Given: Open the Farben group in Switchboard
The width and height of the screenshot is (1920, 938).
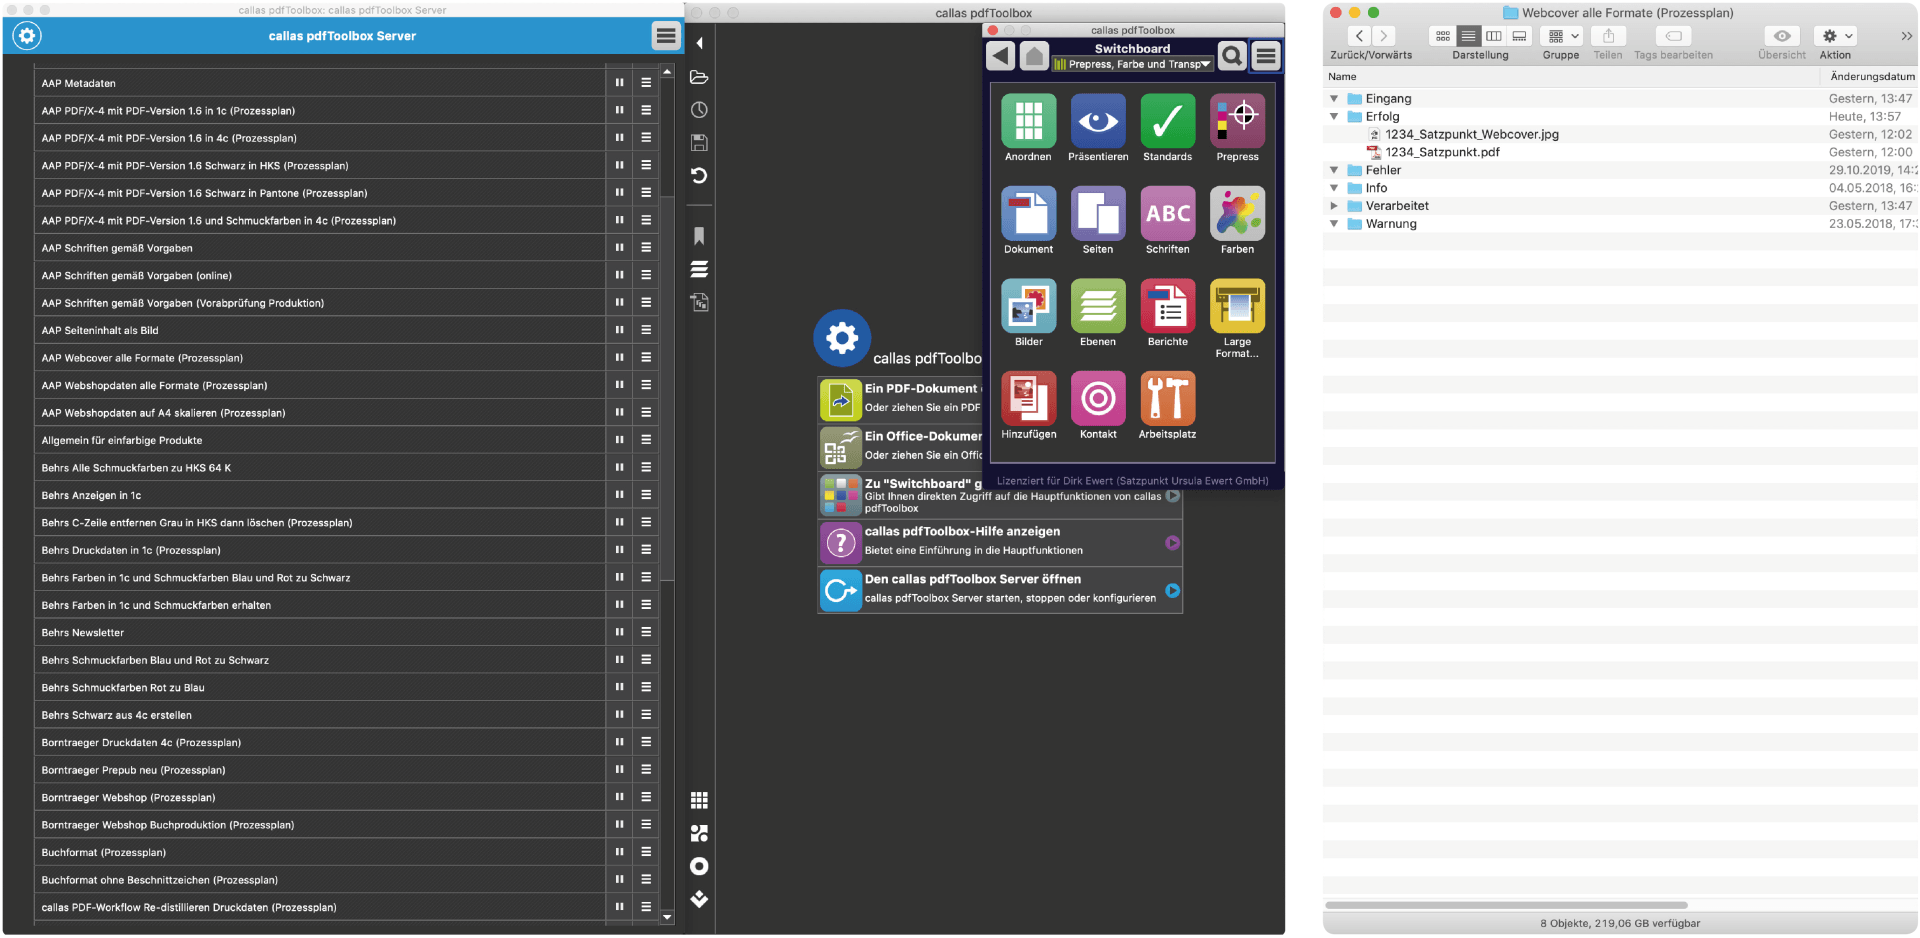Looking at the screenshot, I should coord(1237,213).
